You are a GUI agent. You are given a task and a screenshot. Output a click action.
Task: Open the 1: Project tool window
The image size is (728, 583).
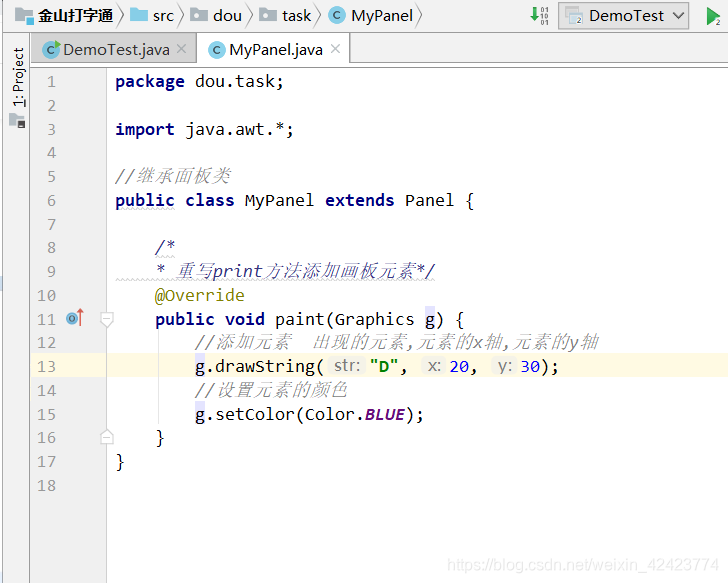point(18,77)
